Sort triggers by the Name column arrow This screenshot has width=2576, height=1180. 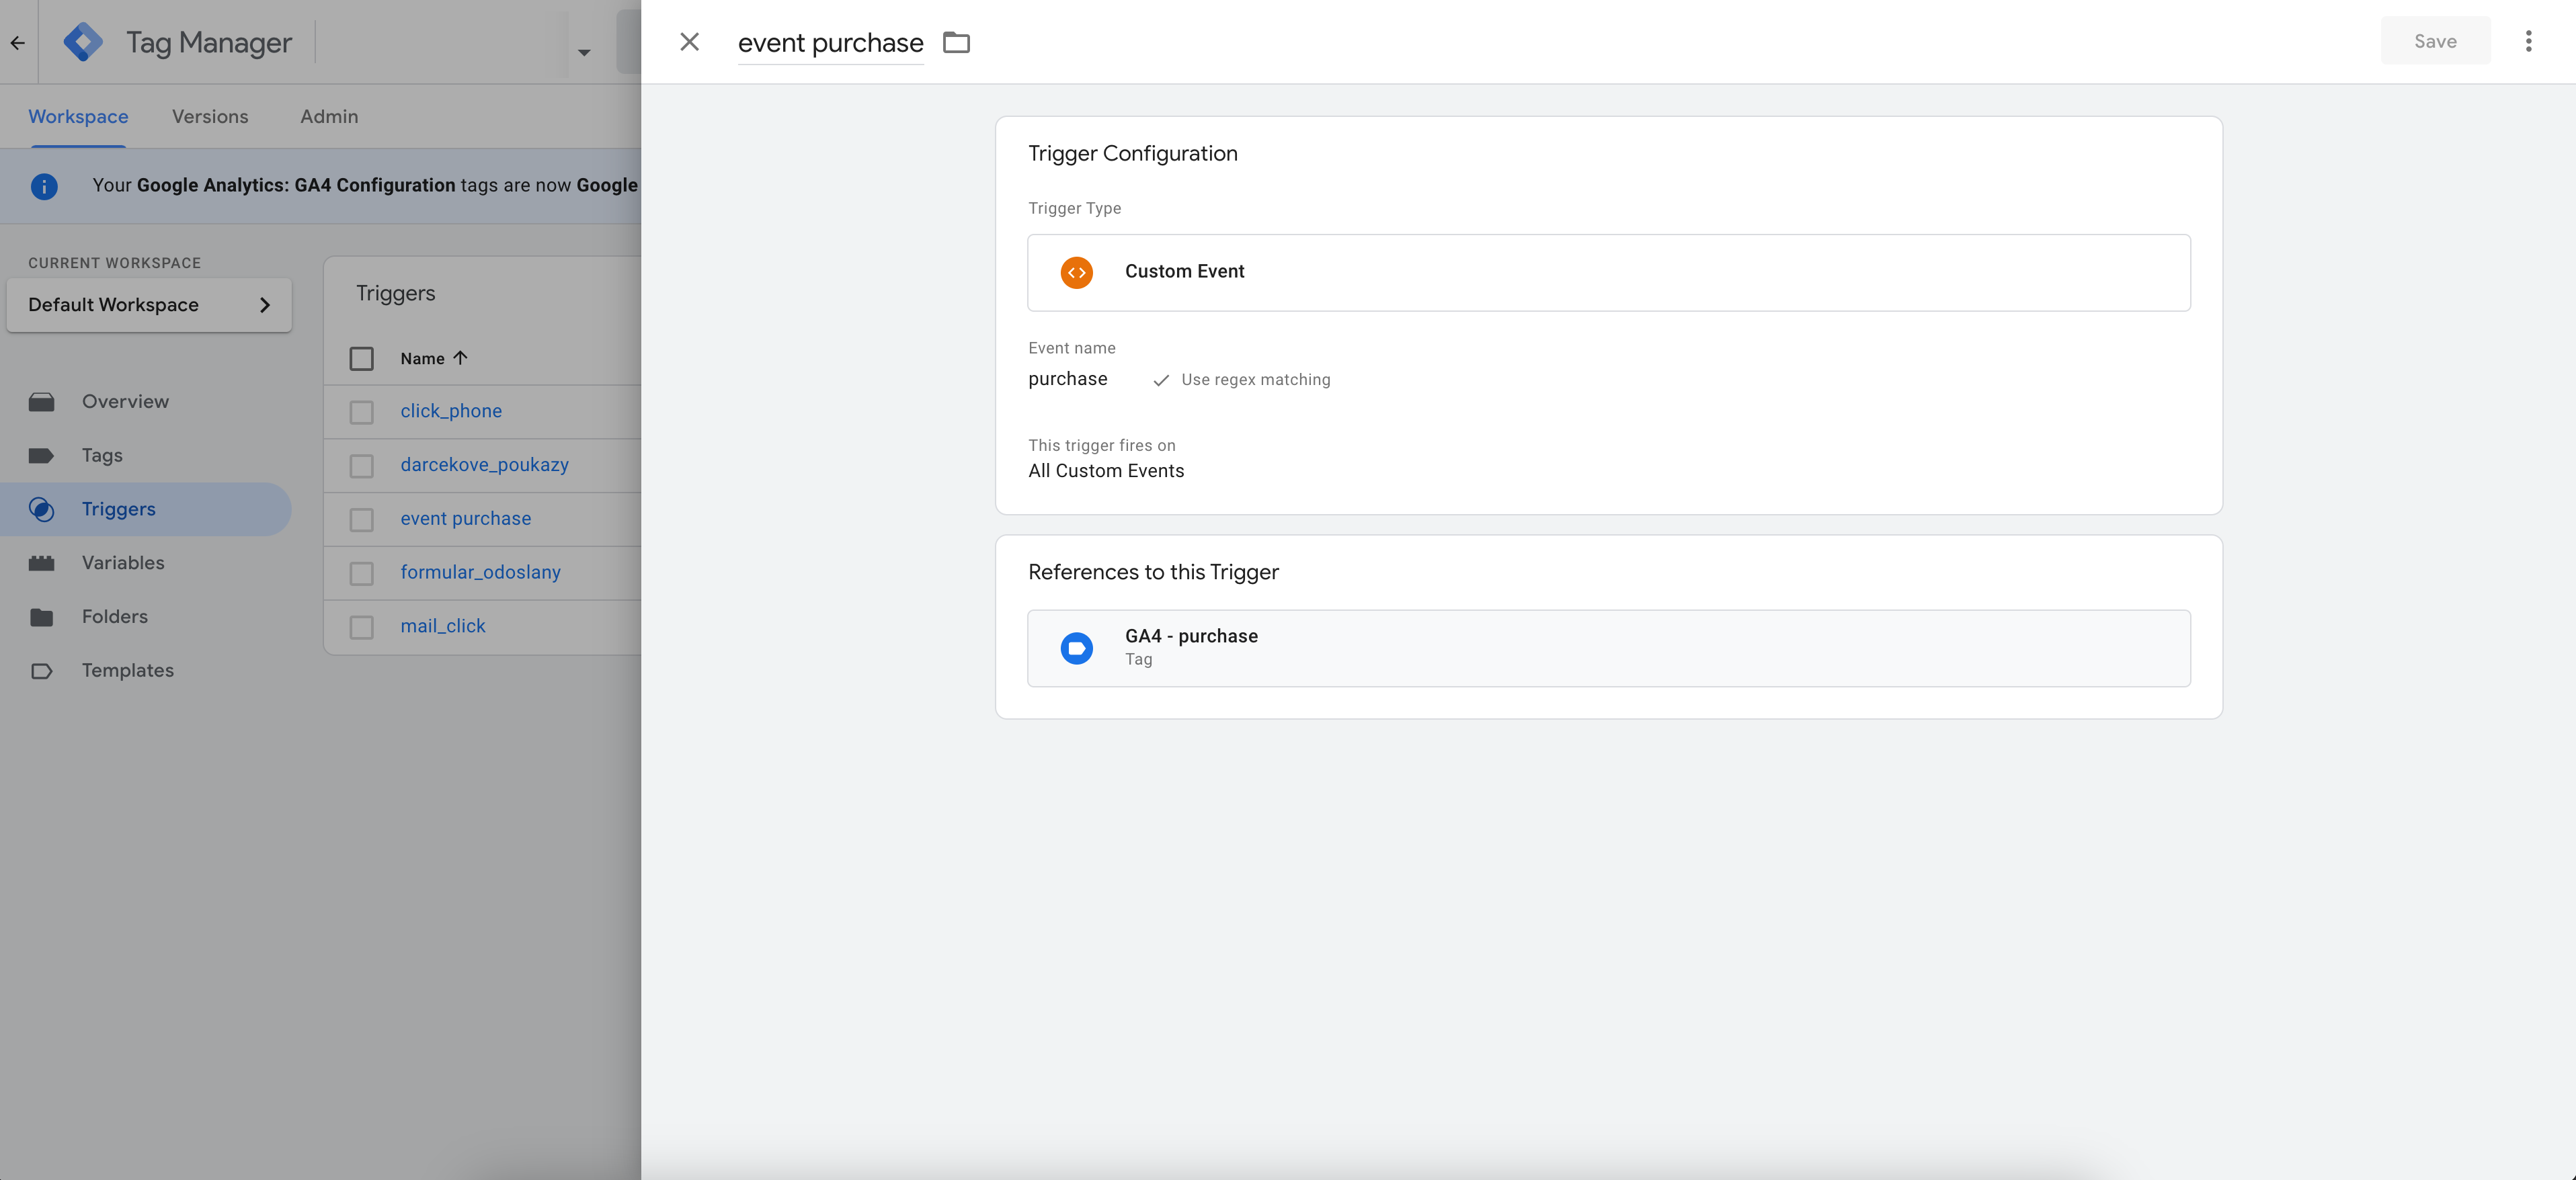[x=460, y=358]
